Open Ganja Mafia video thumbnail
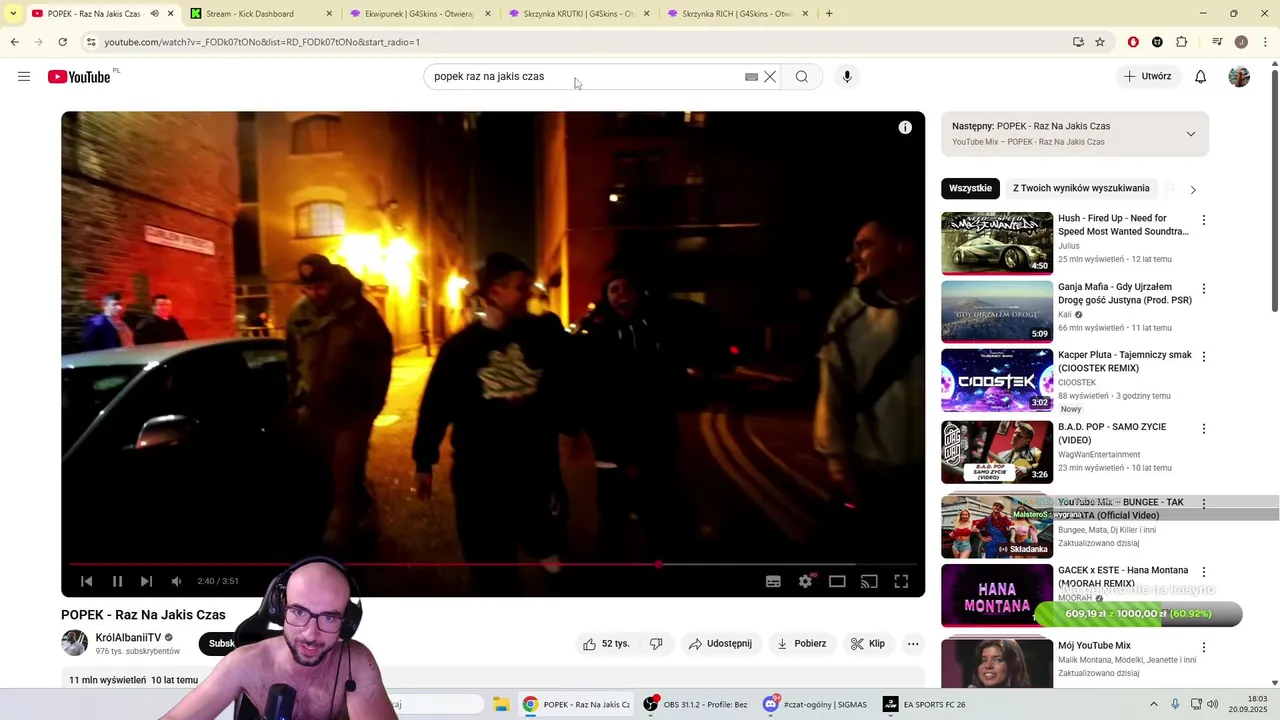 click(x=997, y=311)
